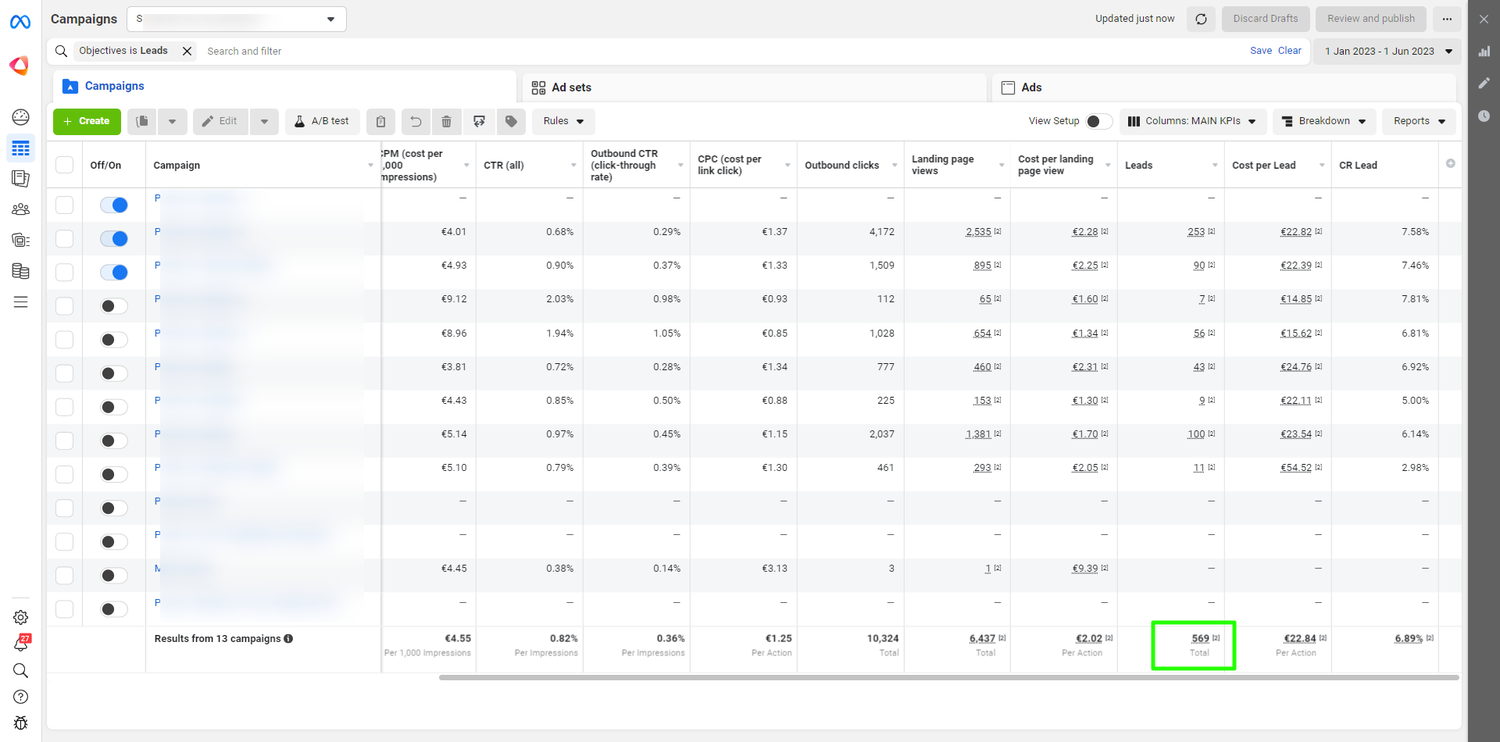Click the clipboard icon after A/B test
Viewport: 1500px width, 742px height.
380,121
